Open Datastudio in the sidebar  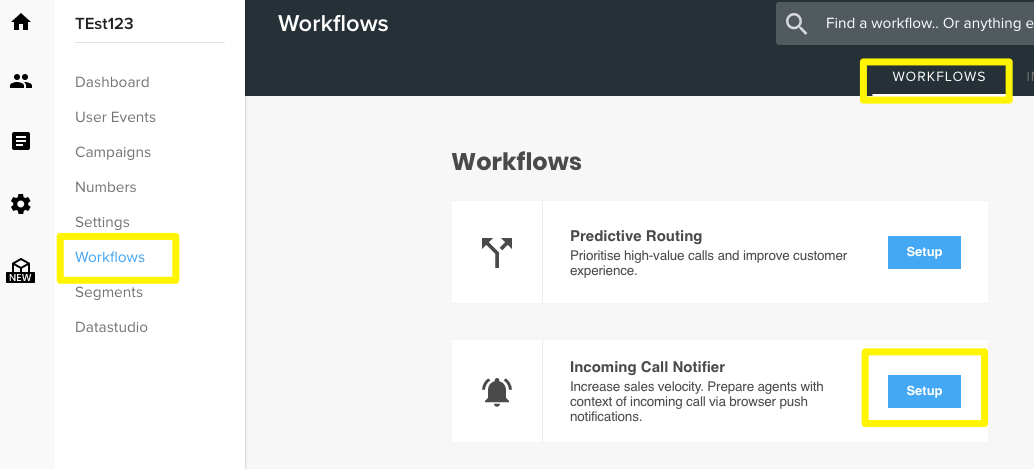click(x=111, y=327)
